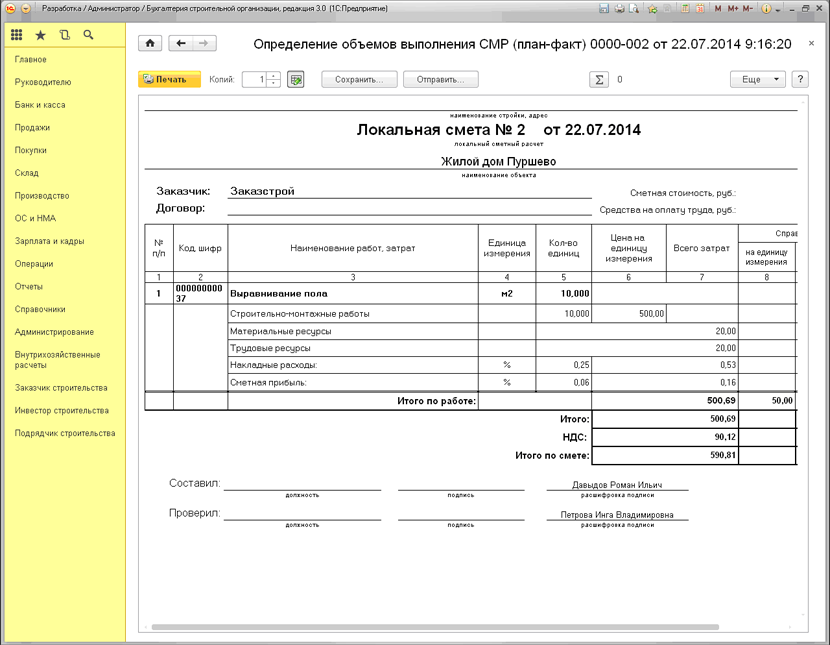This screenshot has width=830, height=645.
Task: Open help with the ? button
Action: [800, 79]
